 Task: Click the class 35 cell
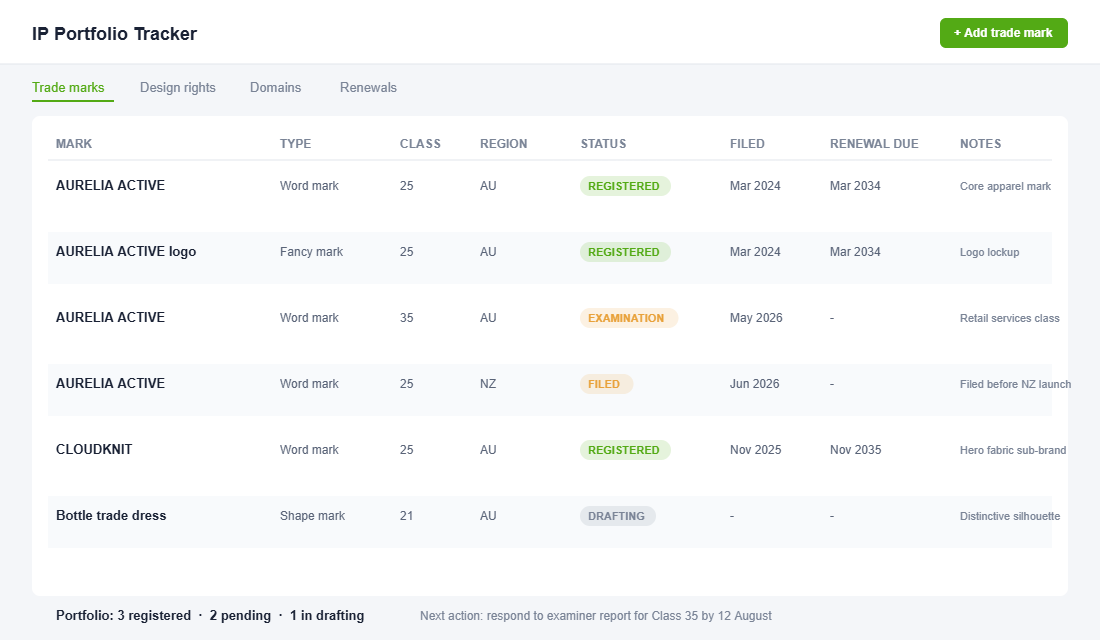point(407,317)
